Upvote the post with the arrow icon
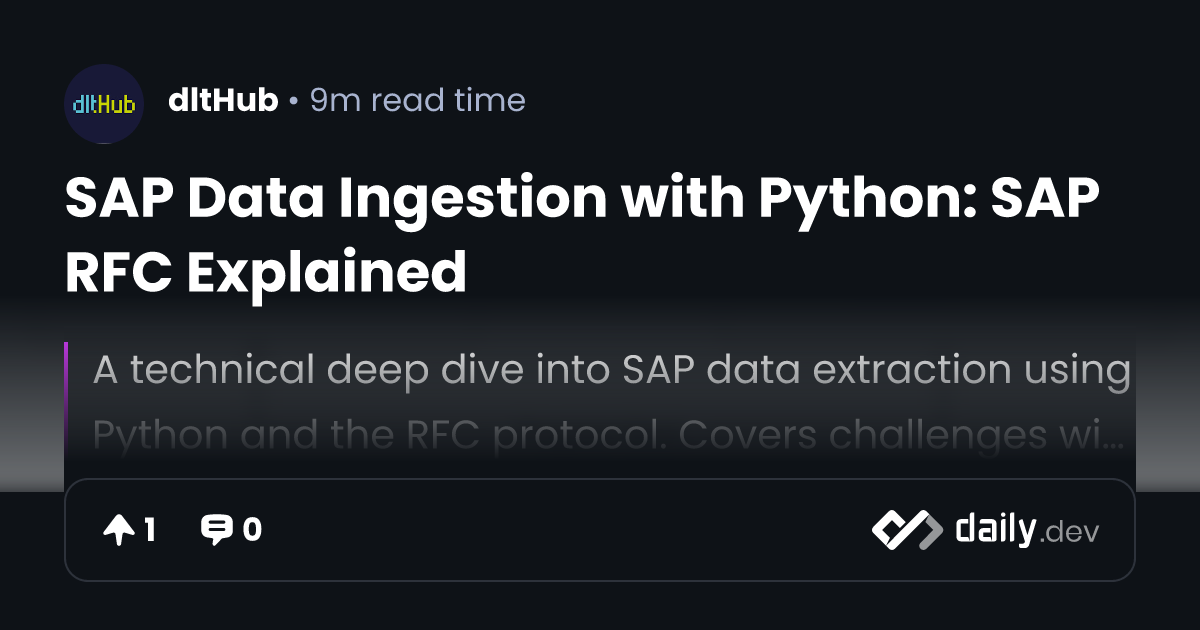 [118, 530]
